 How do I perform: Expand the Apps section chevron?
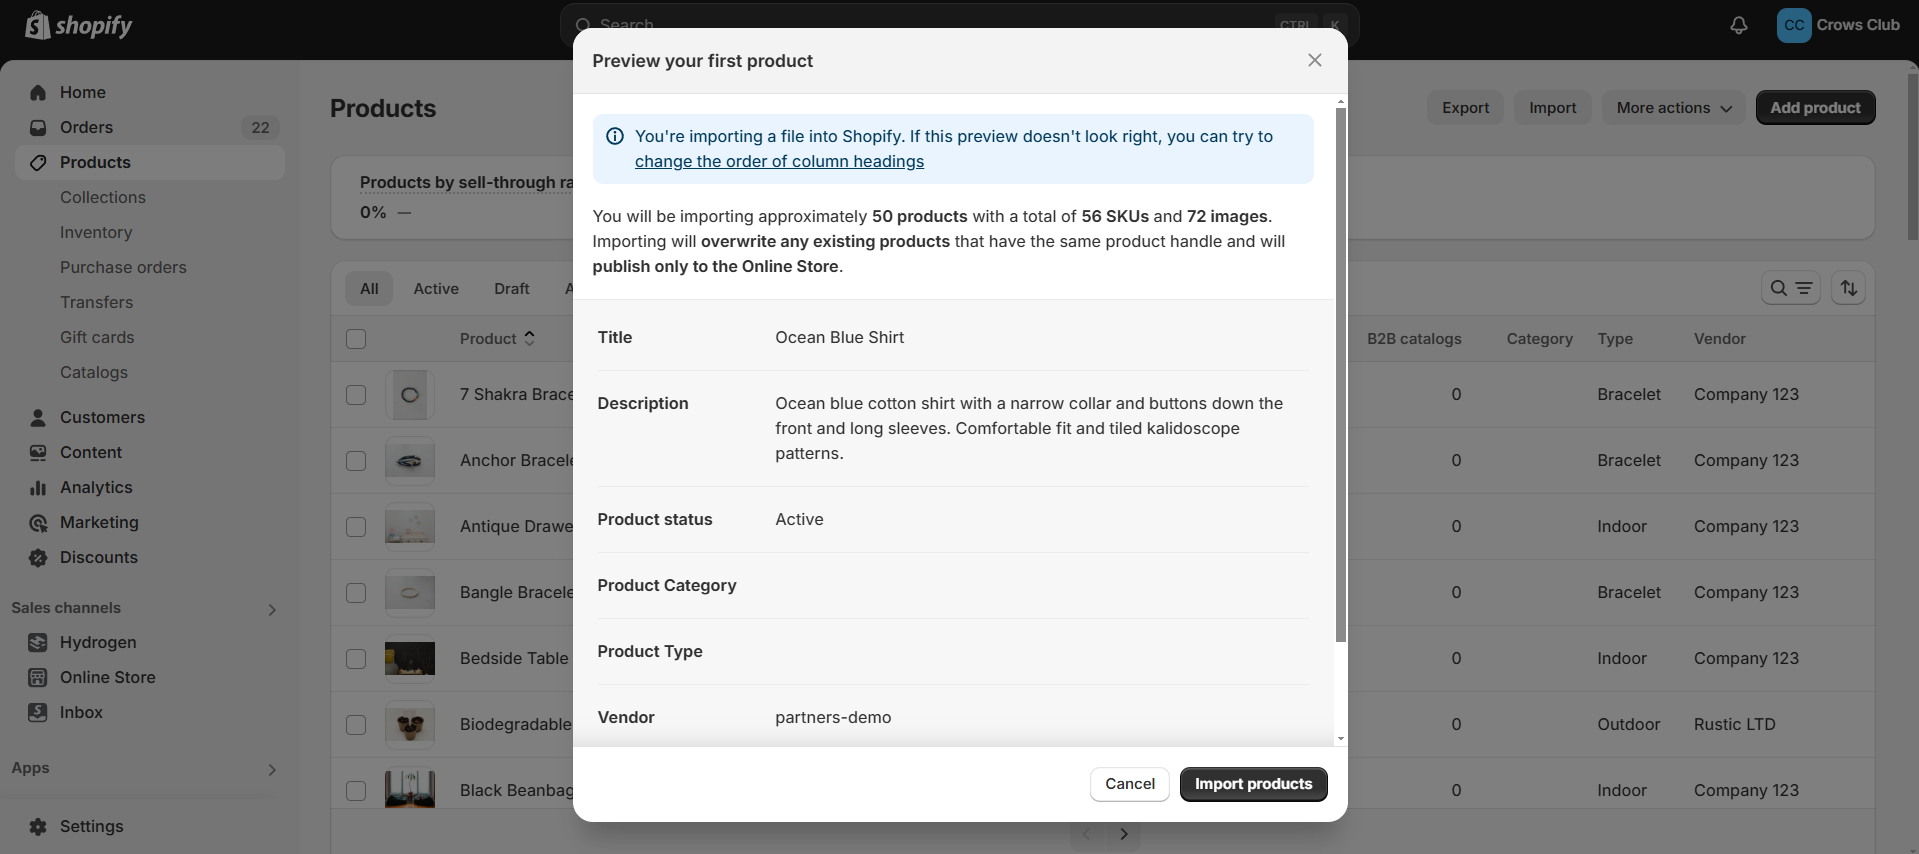[272, 769]
